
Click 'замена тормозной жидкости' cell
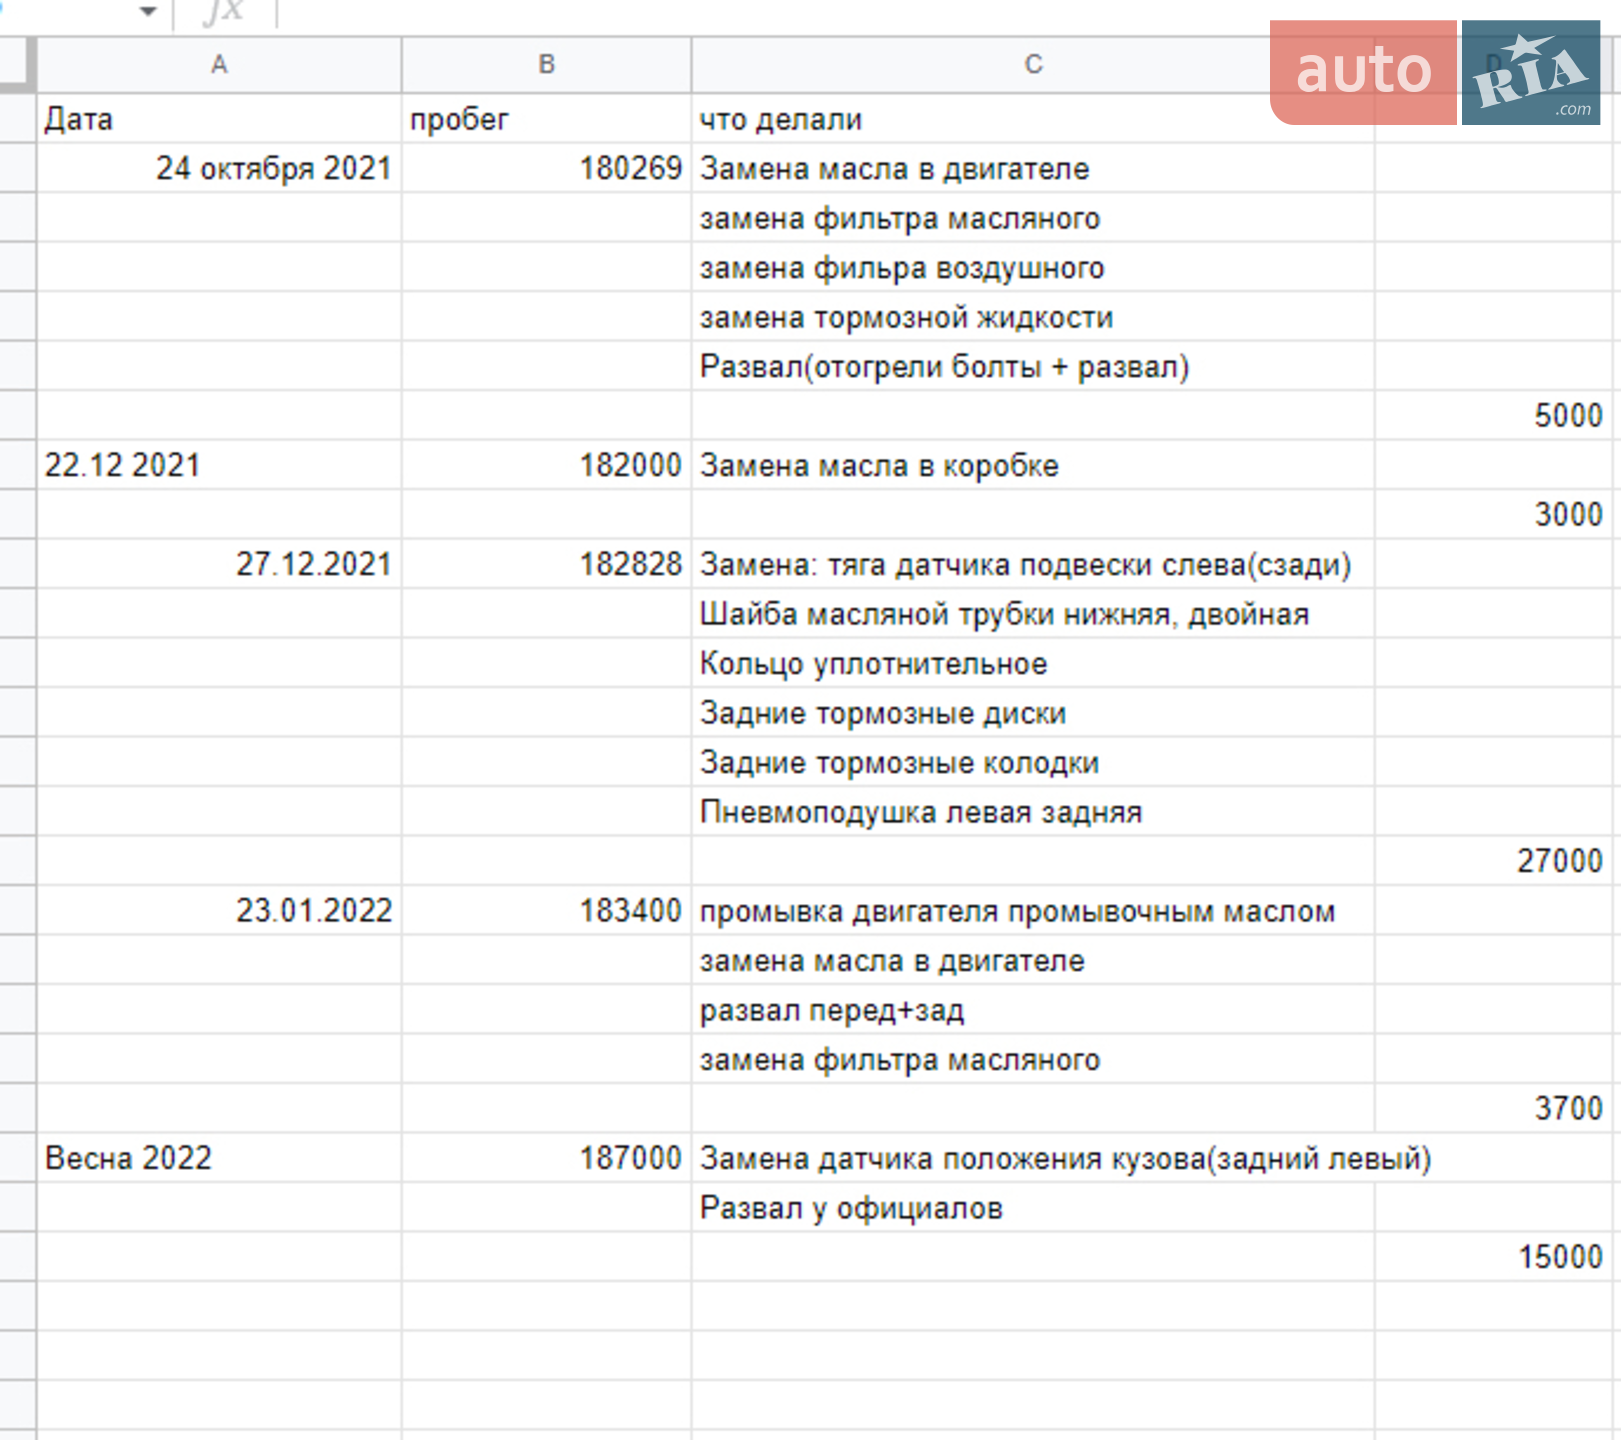[1033, 317]
